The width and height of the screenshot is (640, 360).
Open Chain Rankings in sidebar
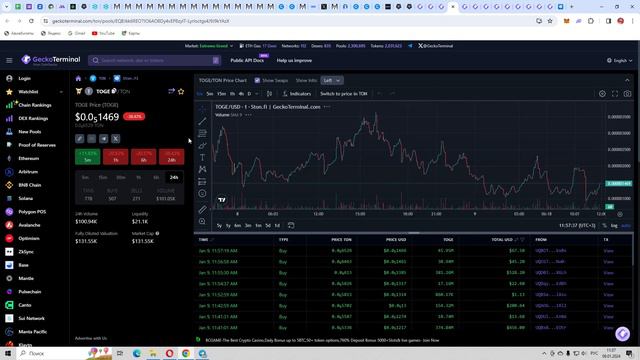(35, 105)
